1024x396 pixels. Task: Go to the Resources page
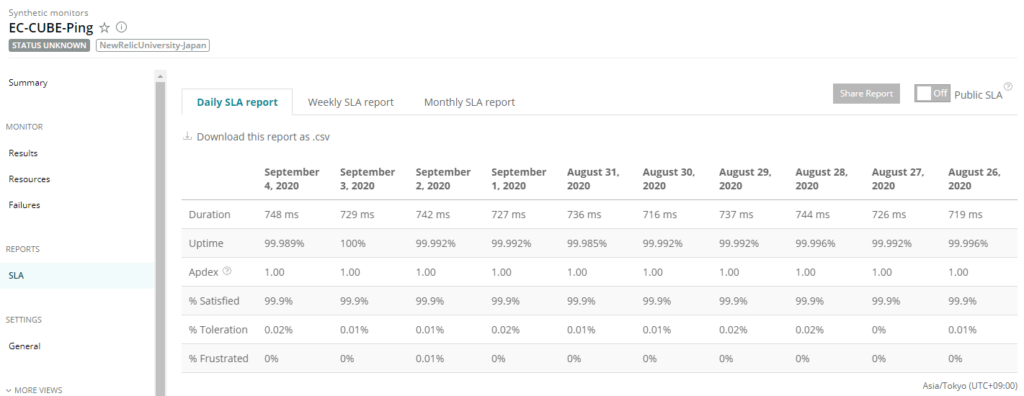click(x=29, y=179)
